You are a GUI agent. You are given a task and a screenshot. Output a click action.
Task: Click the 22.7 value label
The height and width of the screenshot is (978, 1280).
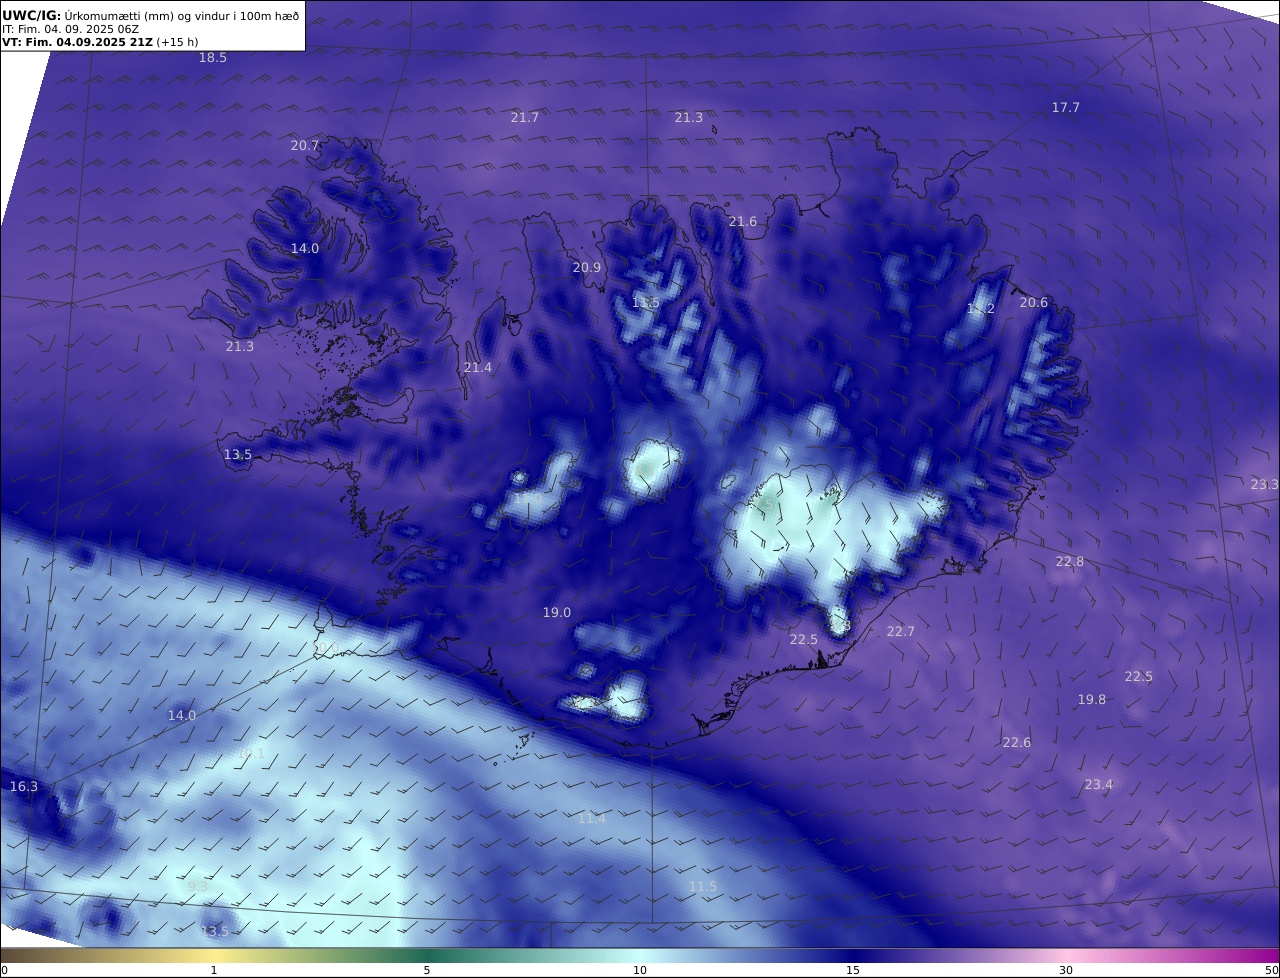click(901, 632)
